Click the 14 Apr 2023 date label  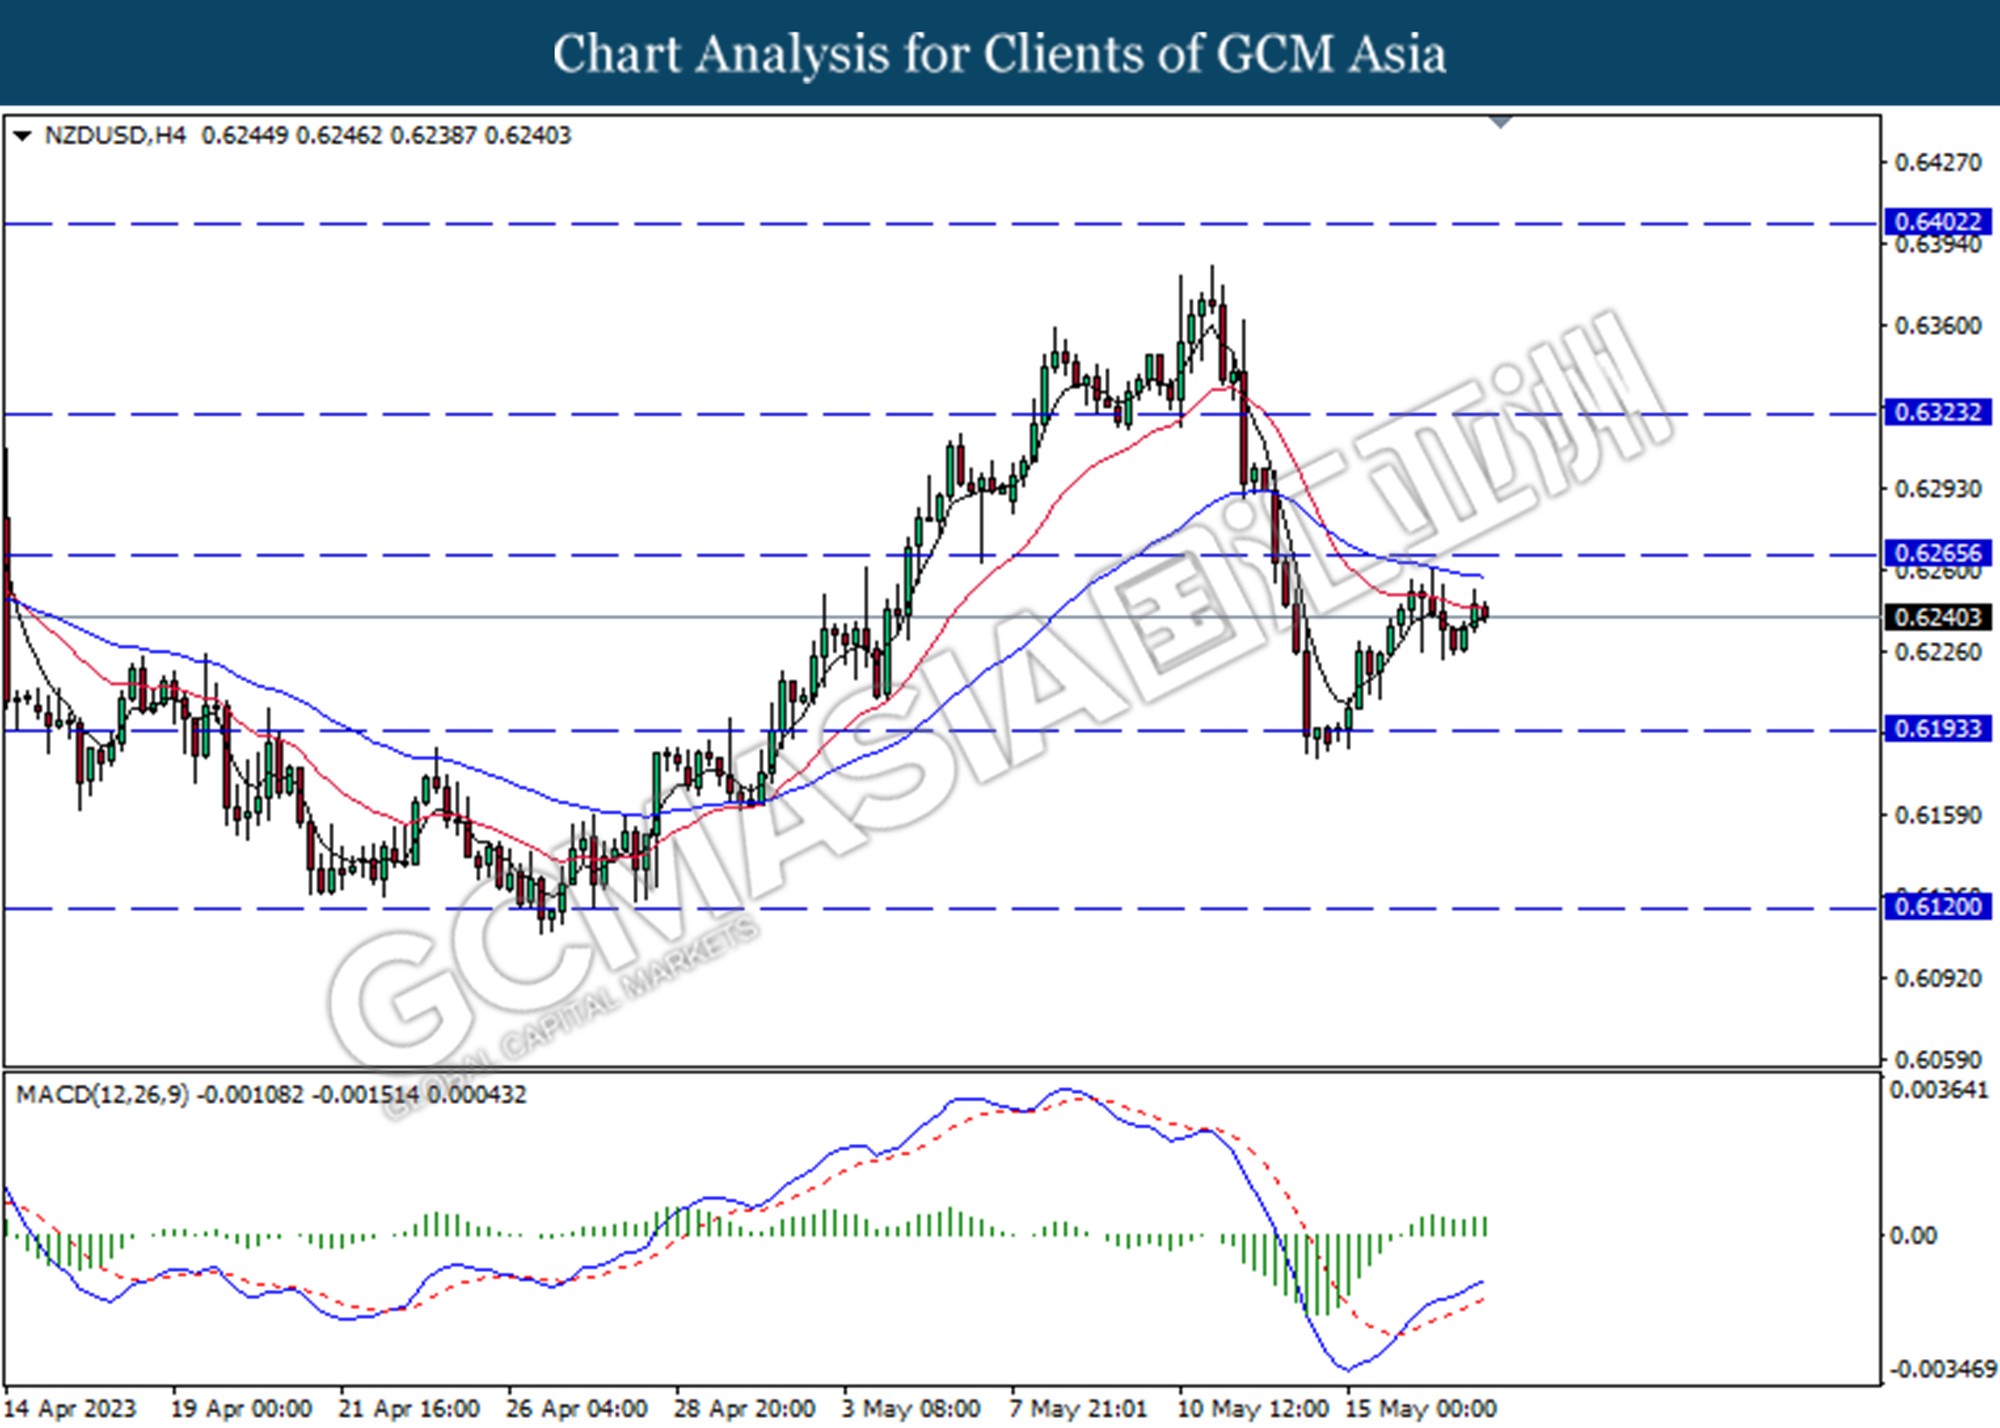tap(70, 1408)
